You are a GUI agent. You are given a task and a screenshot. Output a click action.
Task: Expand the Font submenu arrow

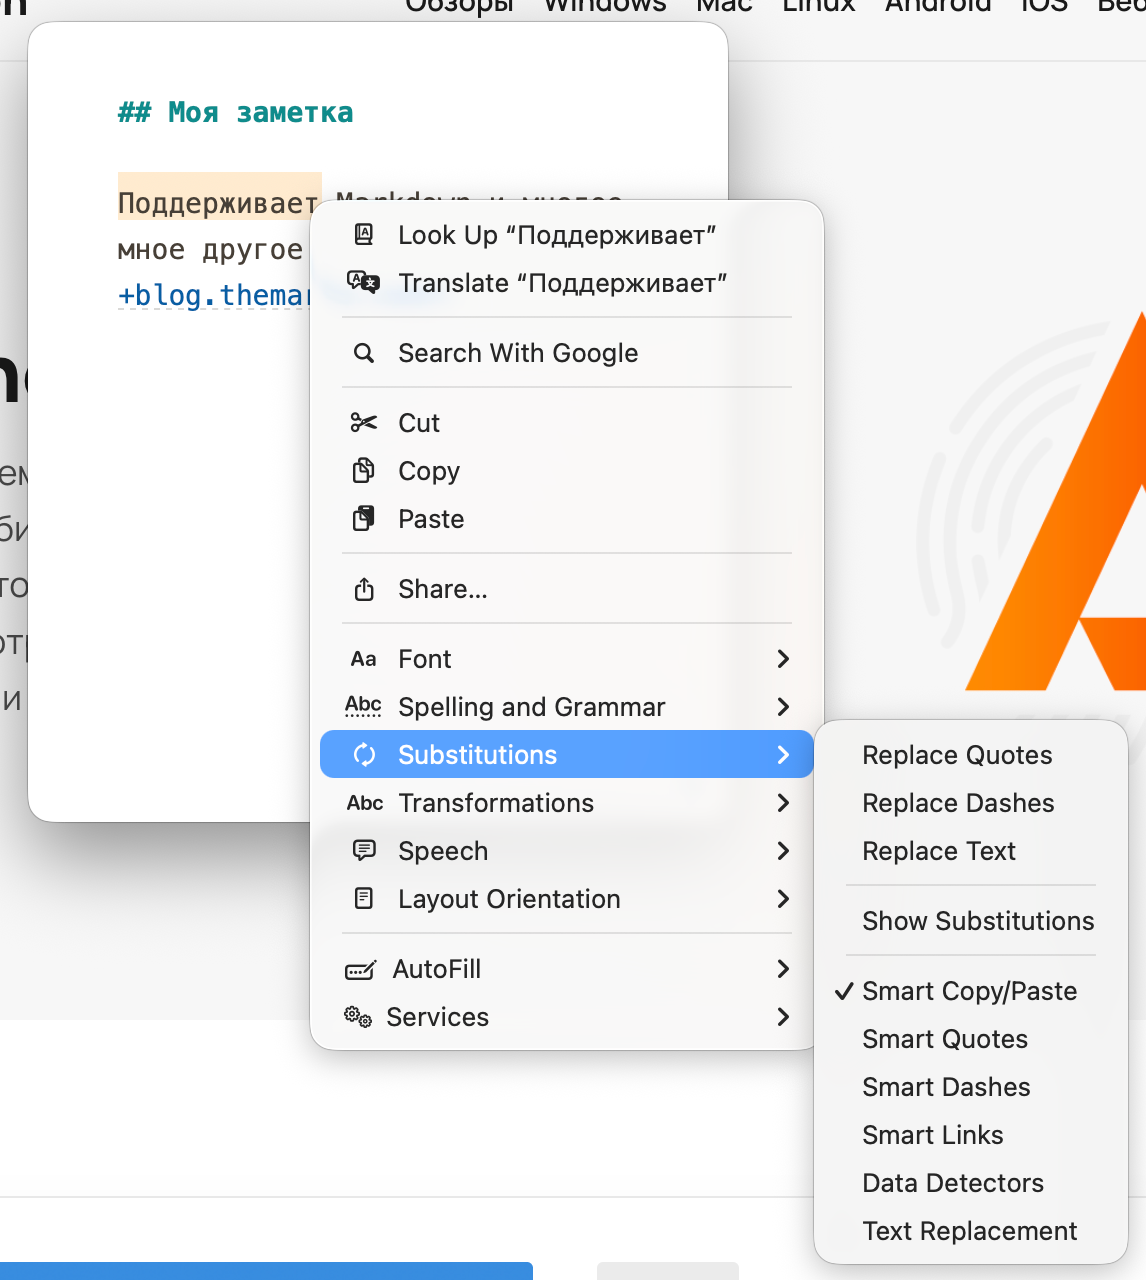(x=783, y=659)
